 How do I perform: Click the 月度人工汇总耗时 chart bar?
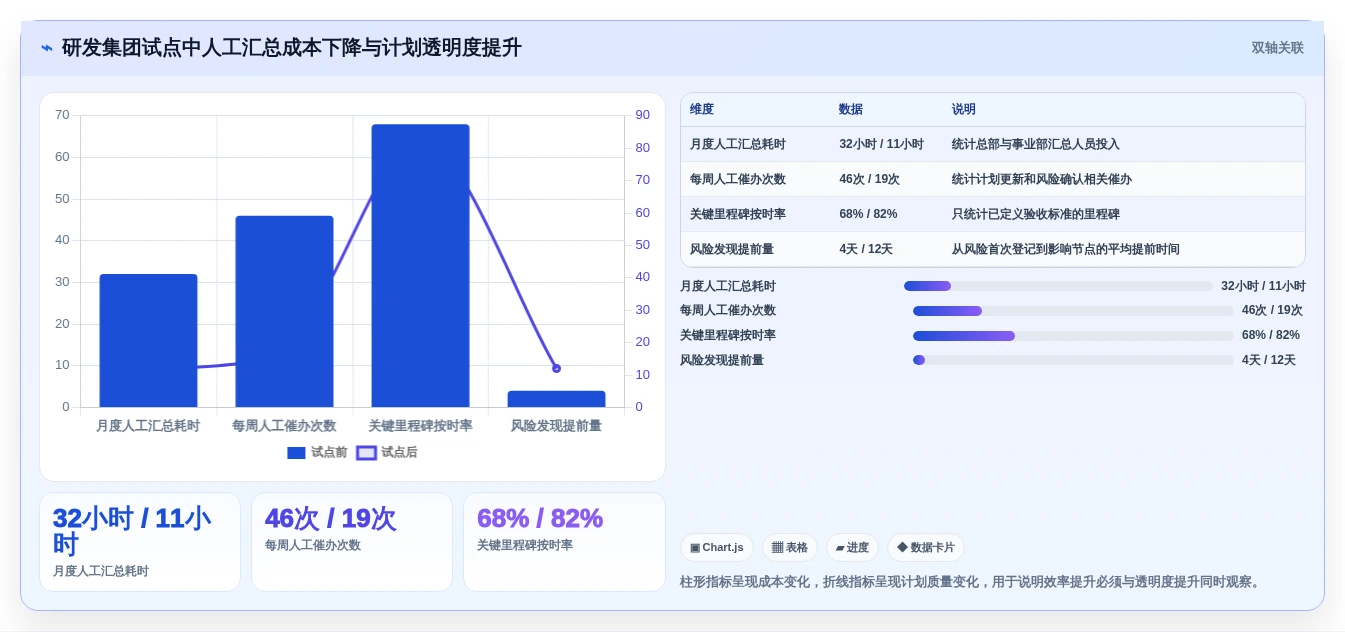tap(148, 340)
